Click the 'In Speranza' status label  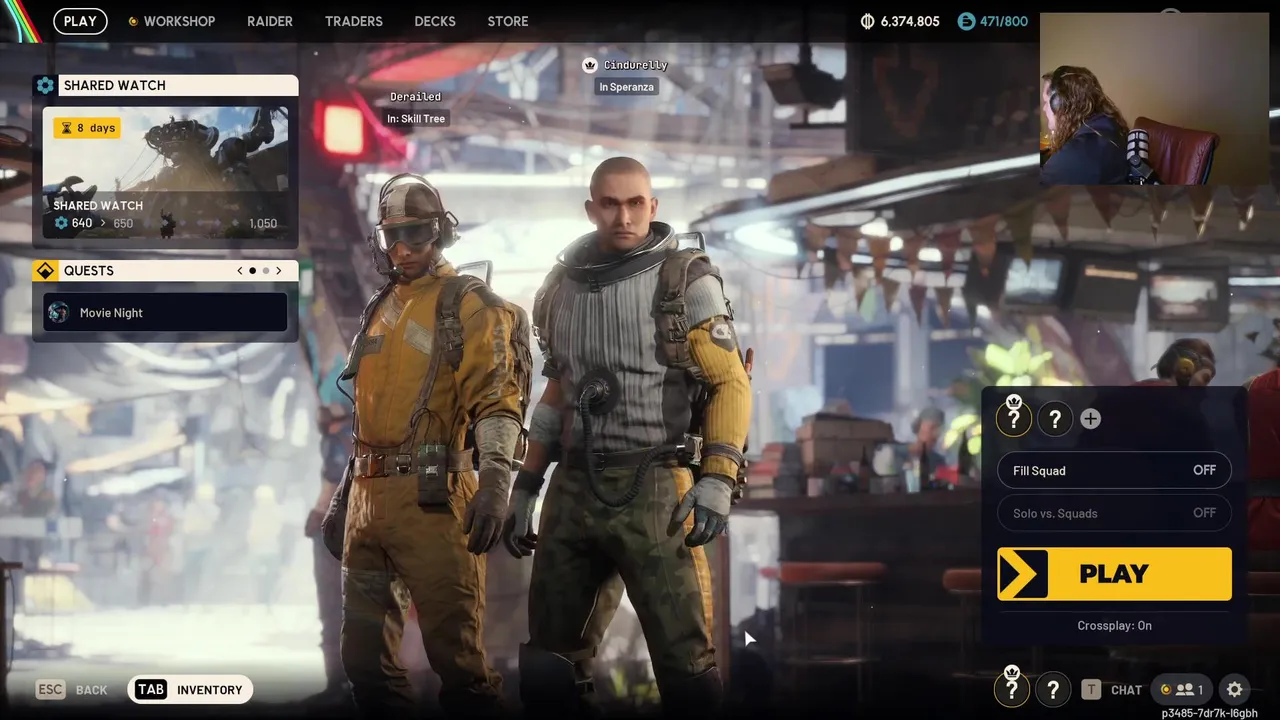[627, 87]
